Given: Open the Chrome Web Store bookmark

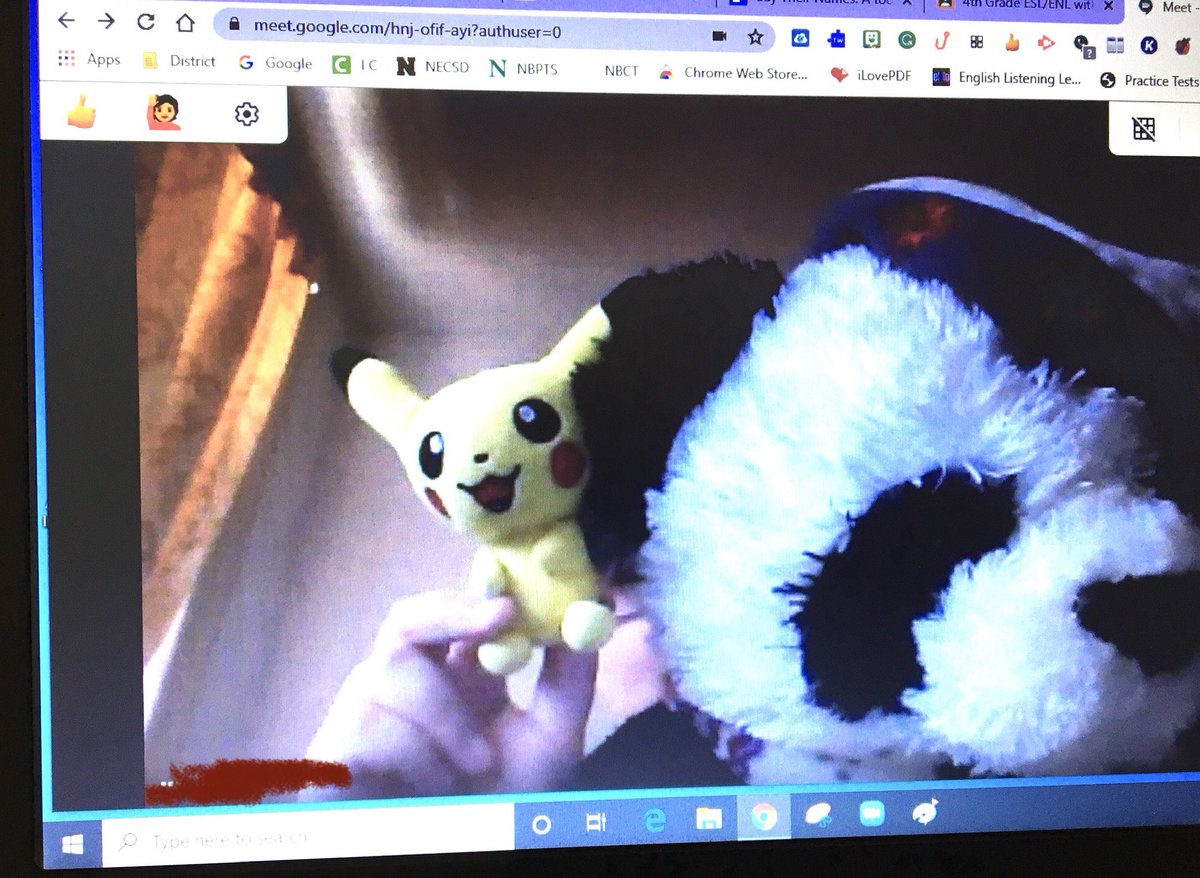Looking at the screenshot, I should pyautogui.click(x=733, y=73).
